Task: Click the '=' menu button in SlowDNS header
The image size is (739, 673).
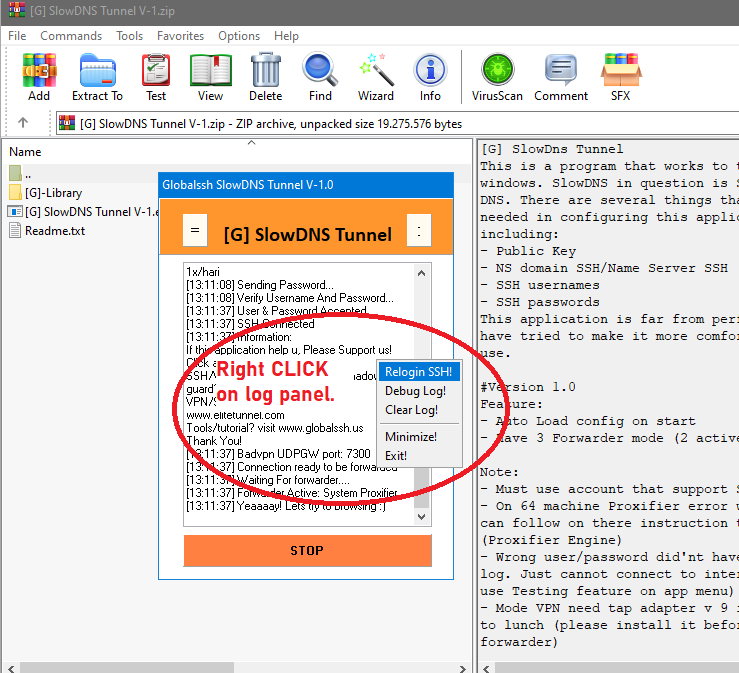Action: 195,230
